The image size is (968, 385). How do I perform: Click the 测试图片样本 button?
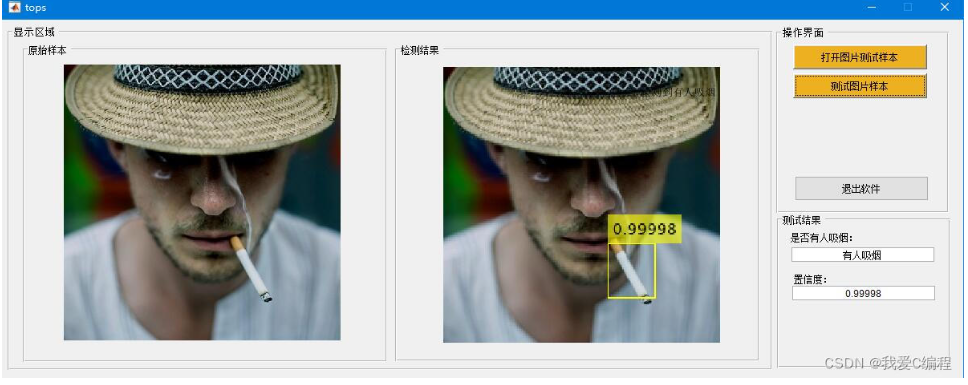click(x=860, y=86)
